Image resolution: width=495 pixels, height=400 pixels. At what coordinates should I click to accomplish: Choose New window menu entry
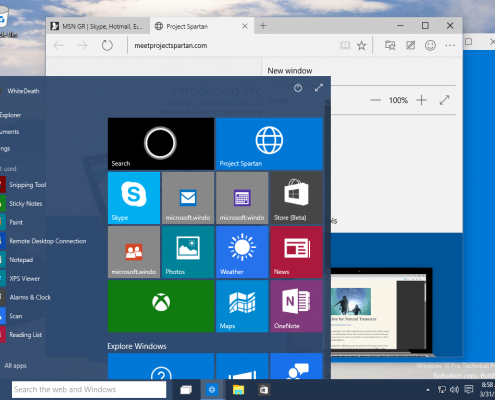[x=290, y=71]
